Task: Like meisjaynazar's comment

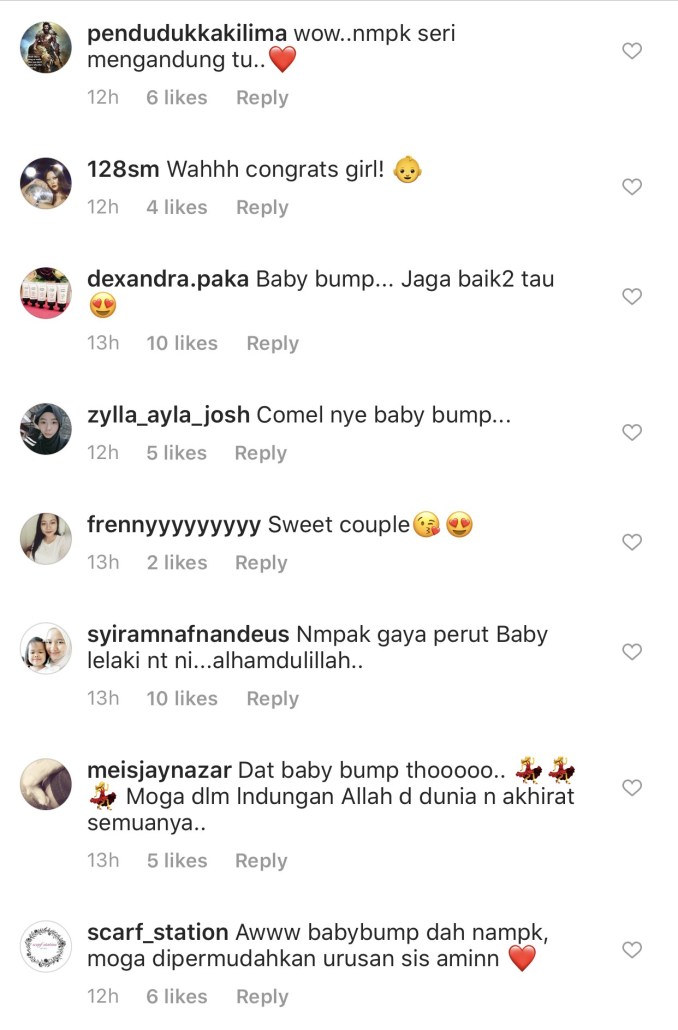Action: pos(632,788)
